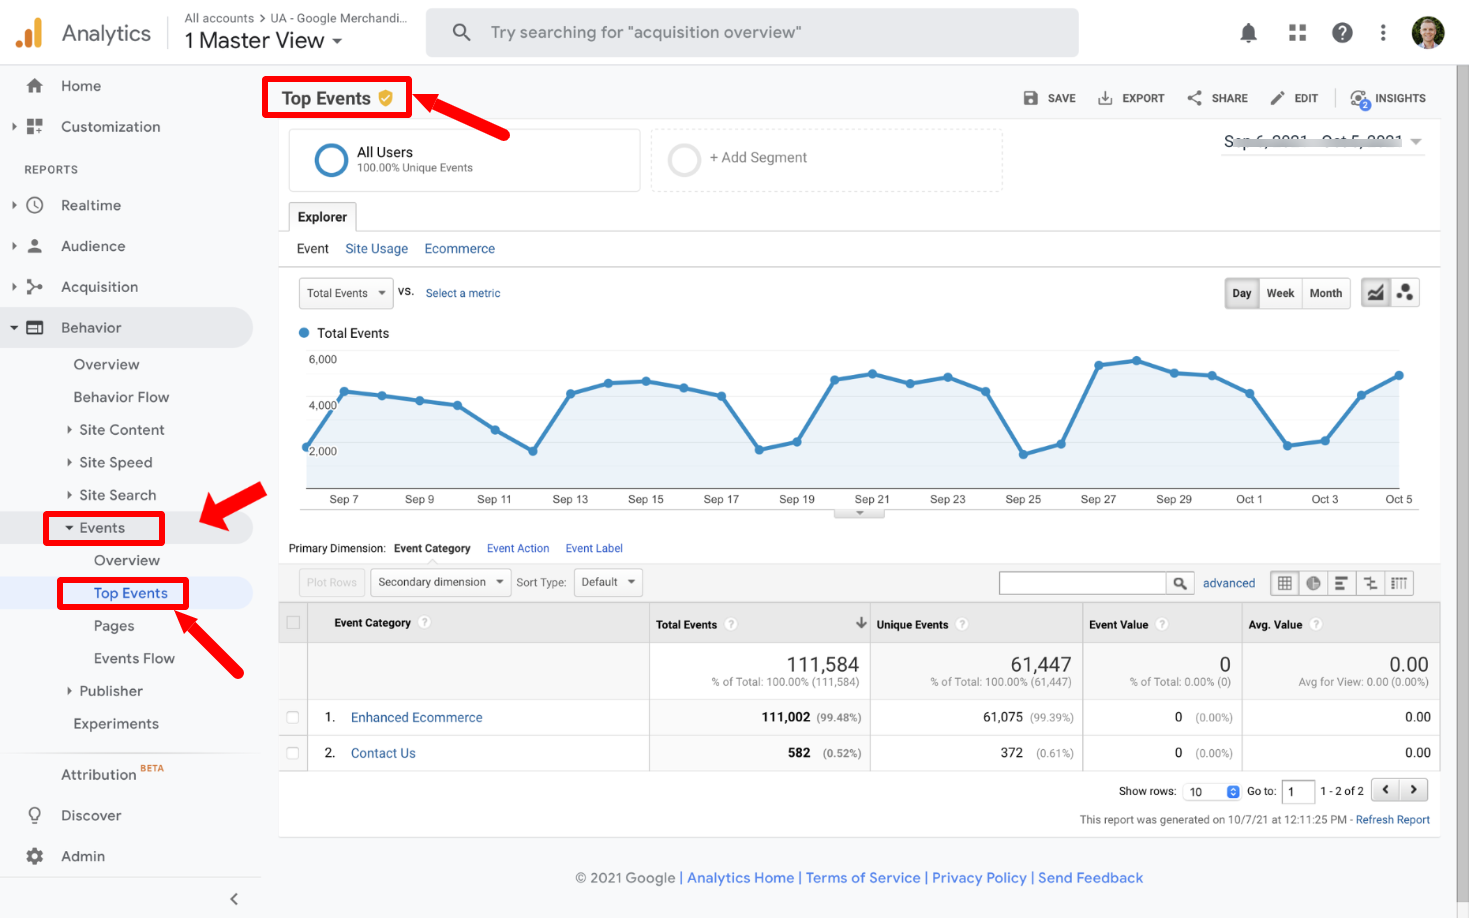This screenshot has height=918, width=1469.
Task: Open Behavior Flow in the sidebar
Action: pos(121,397)
